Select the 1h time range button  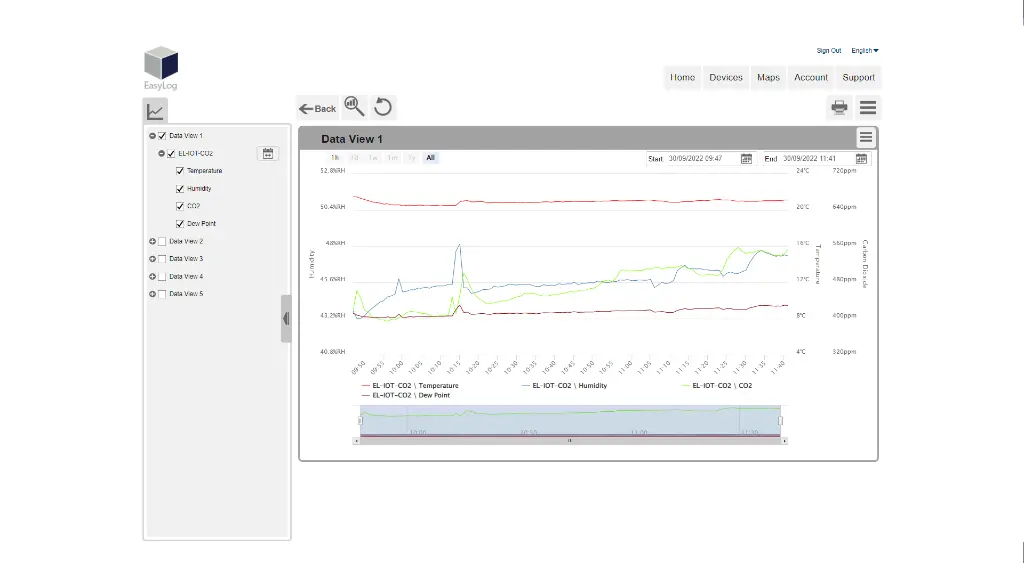pos(335,158)
